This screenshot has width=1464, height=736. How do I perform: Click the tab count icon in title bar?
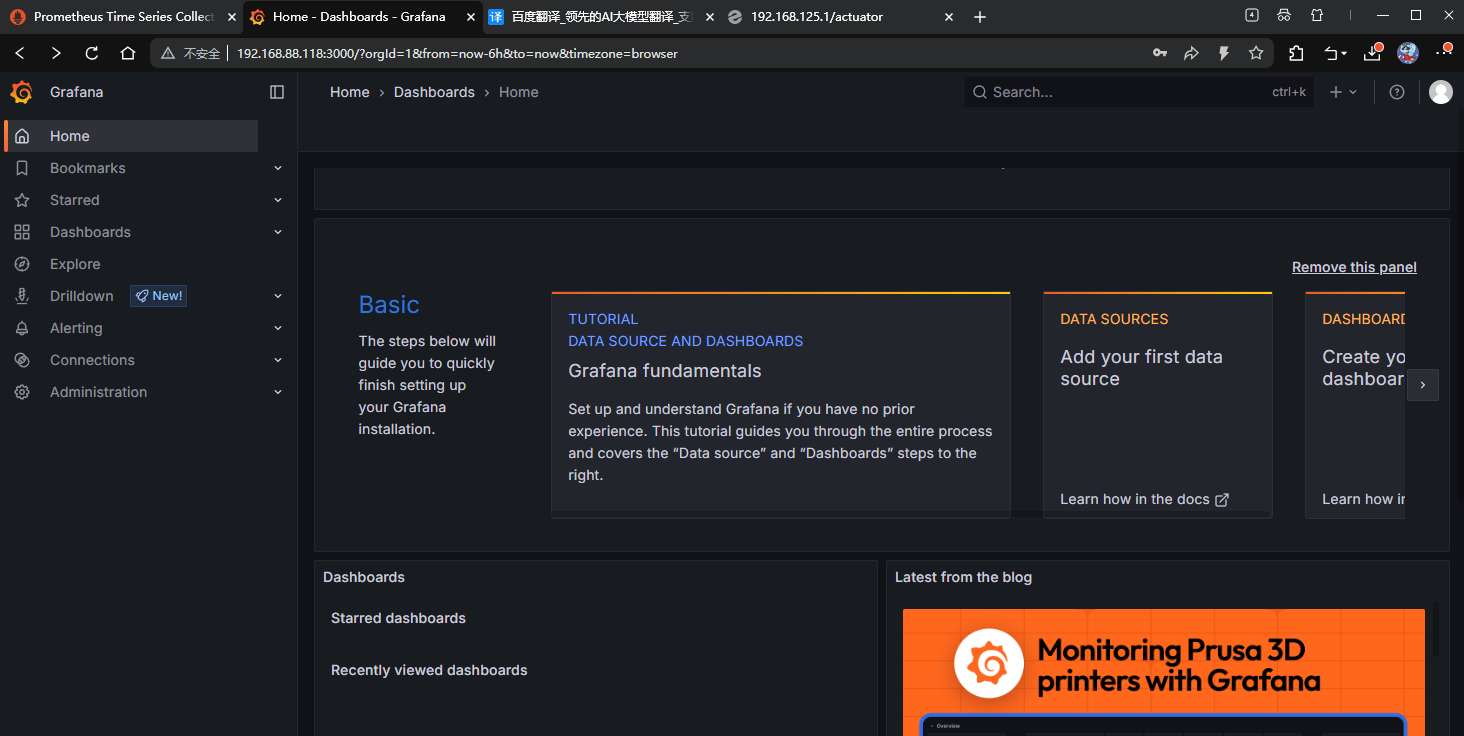click(1252, 16)
